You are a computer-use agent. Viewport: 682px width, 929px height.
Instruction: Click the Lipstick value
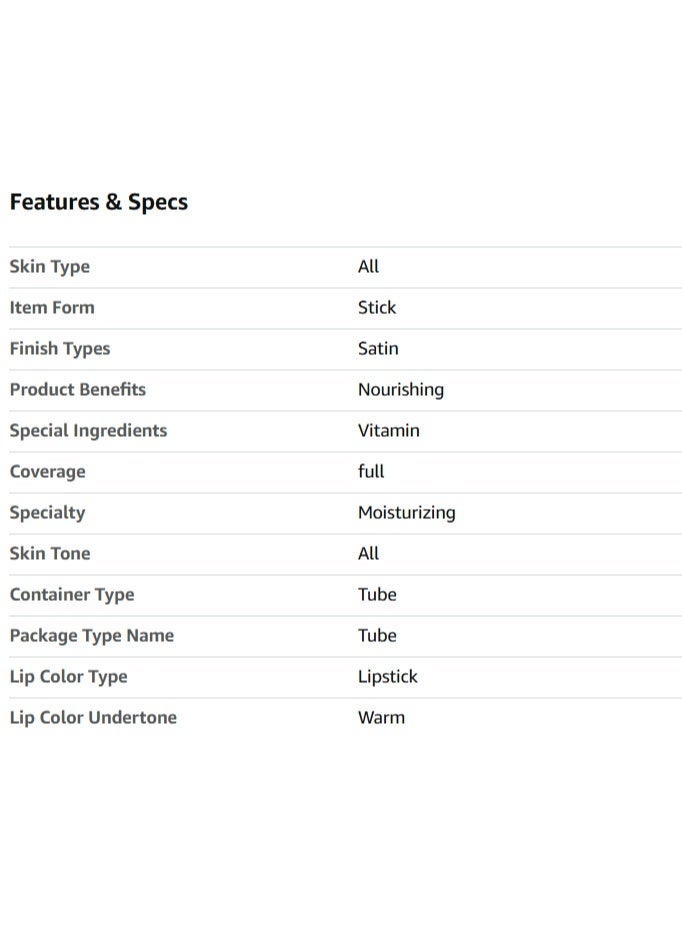point(388,677)
